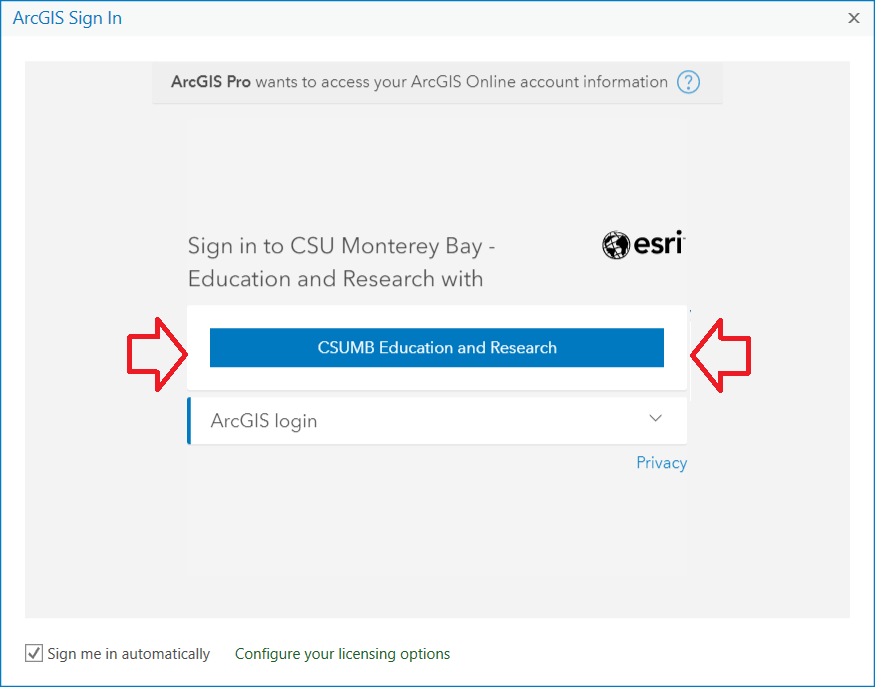Open Configure your licensing options
The width and height of the screenshot is (875, 687).
[342, 654]
